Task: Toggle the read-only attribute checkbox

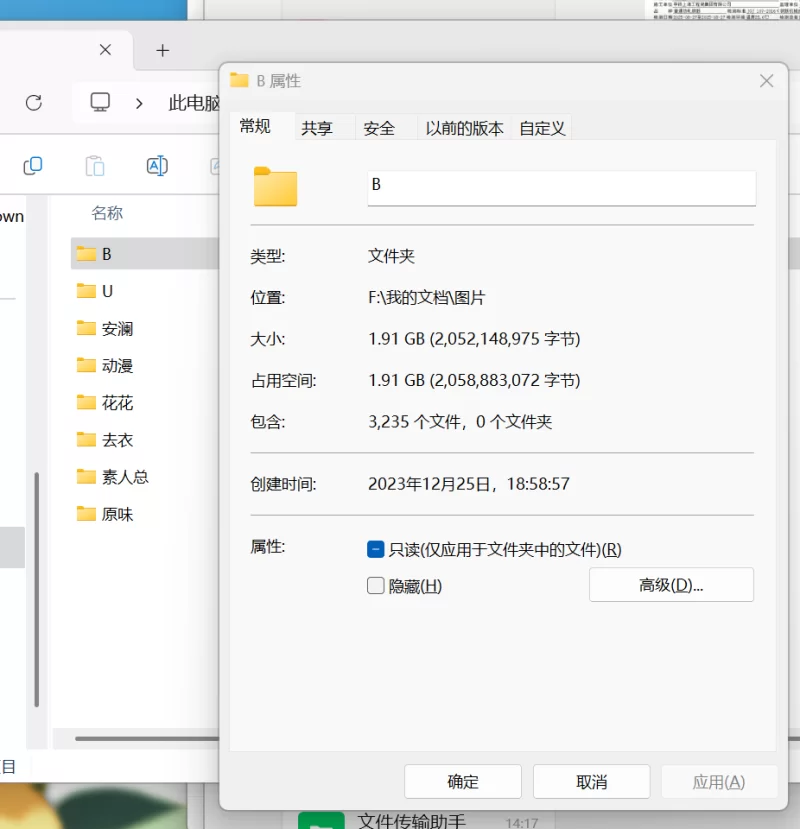Action: click(376, 549)
